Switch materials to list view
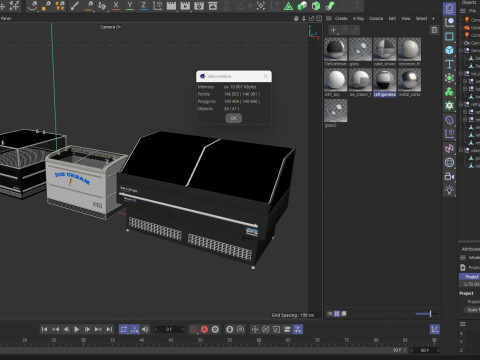480x360 pixels. point(330,313)
